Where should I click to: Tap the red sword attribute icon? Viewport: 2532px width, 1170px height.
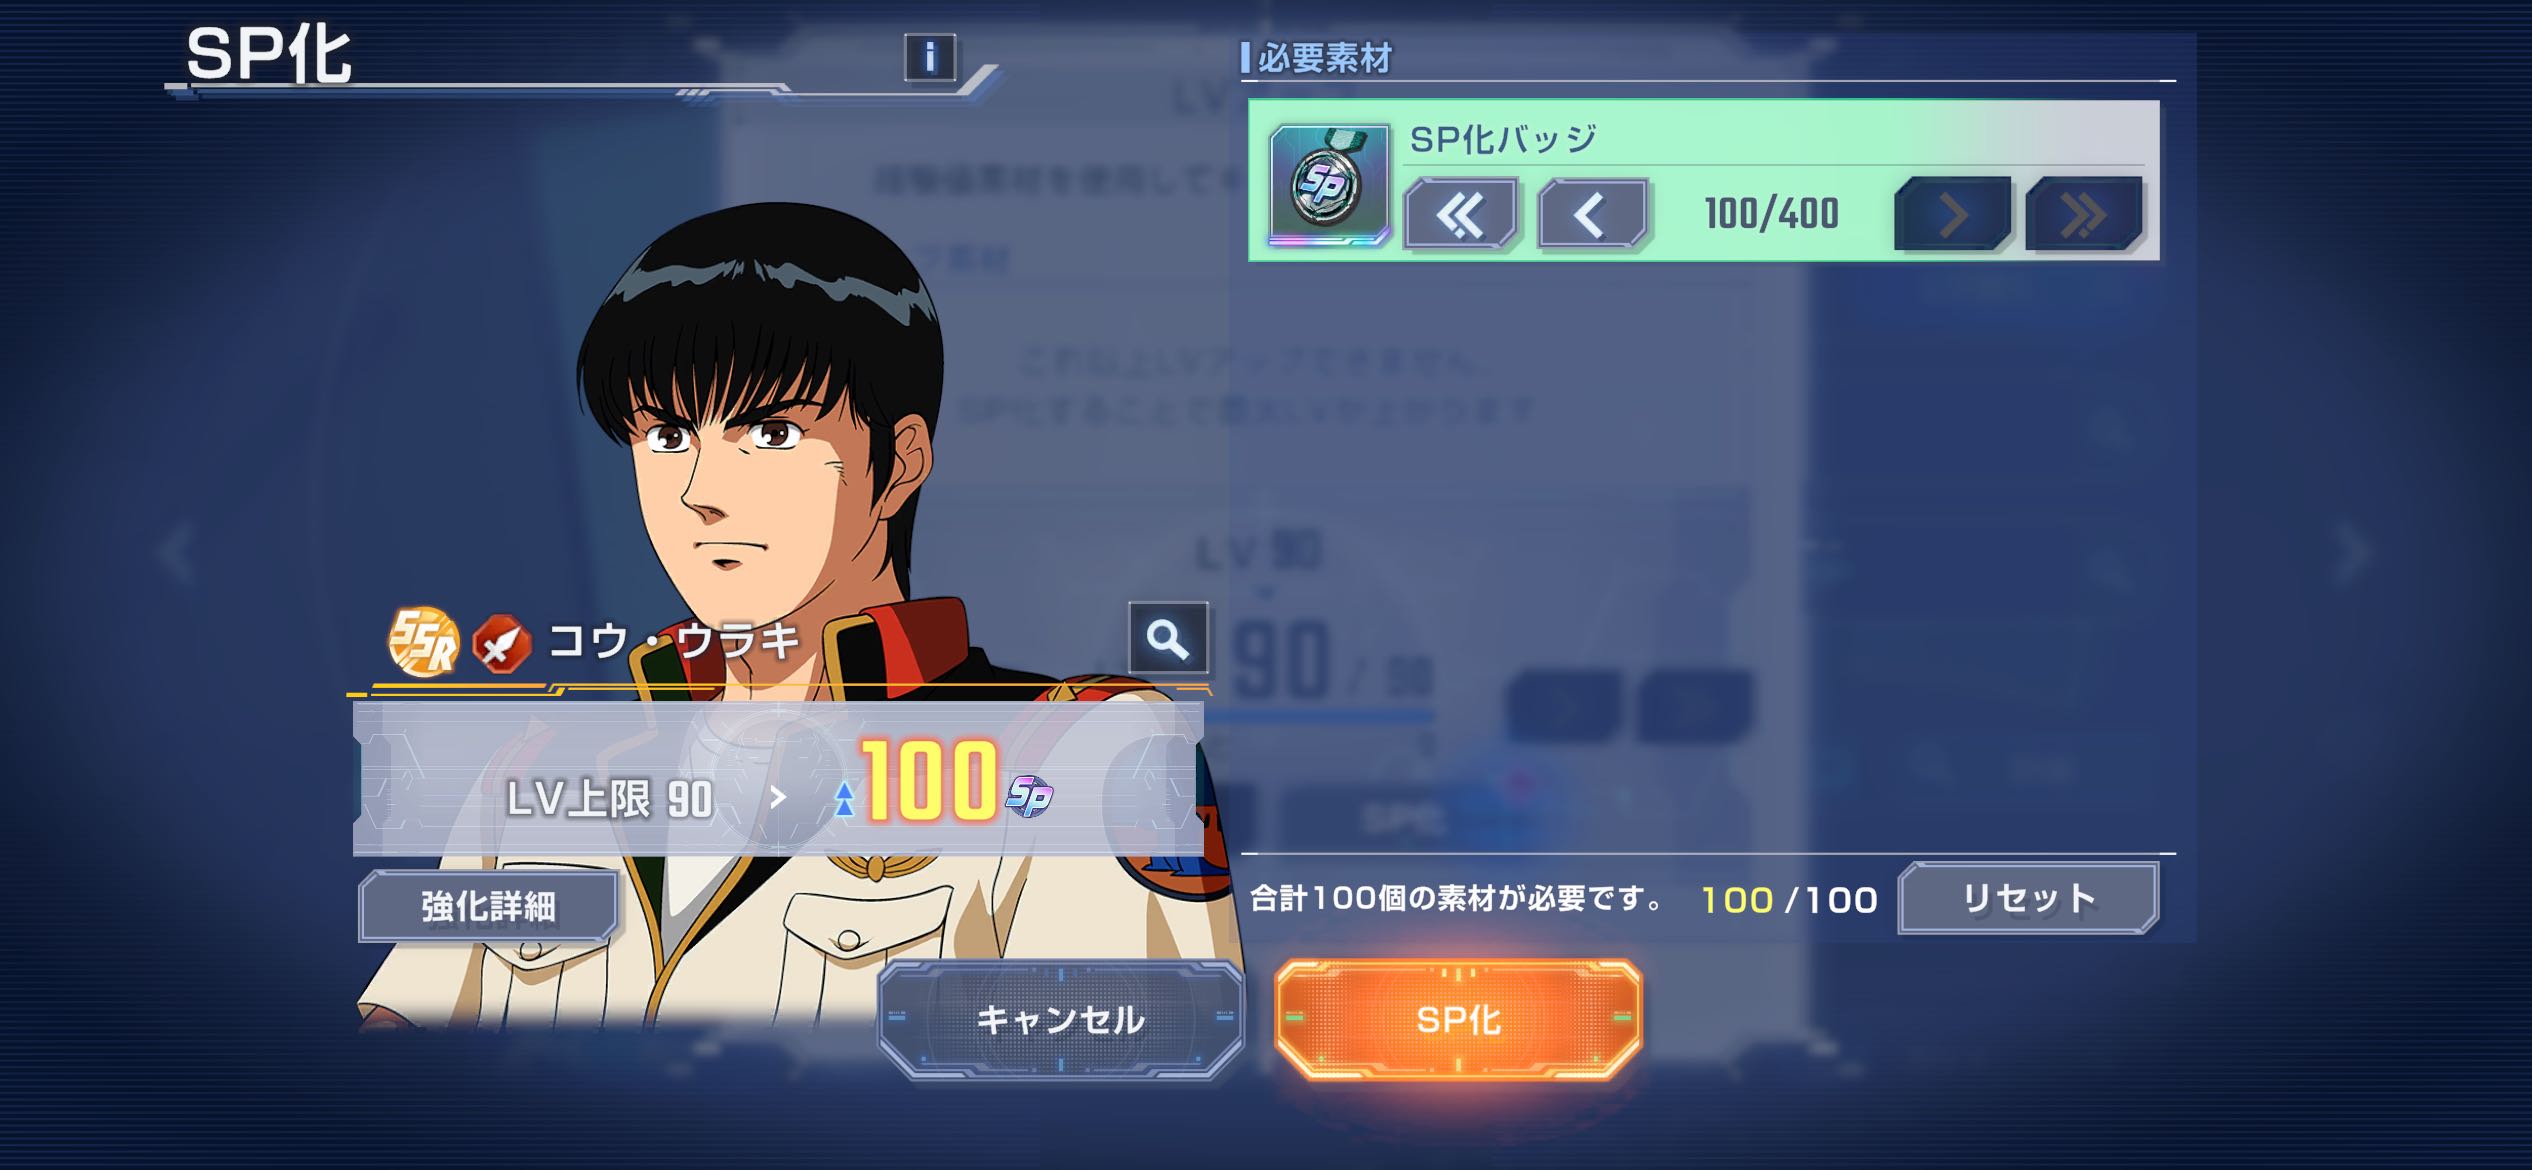tap(502, 643)
